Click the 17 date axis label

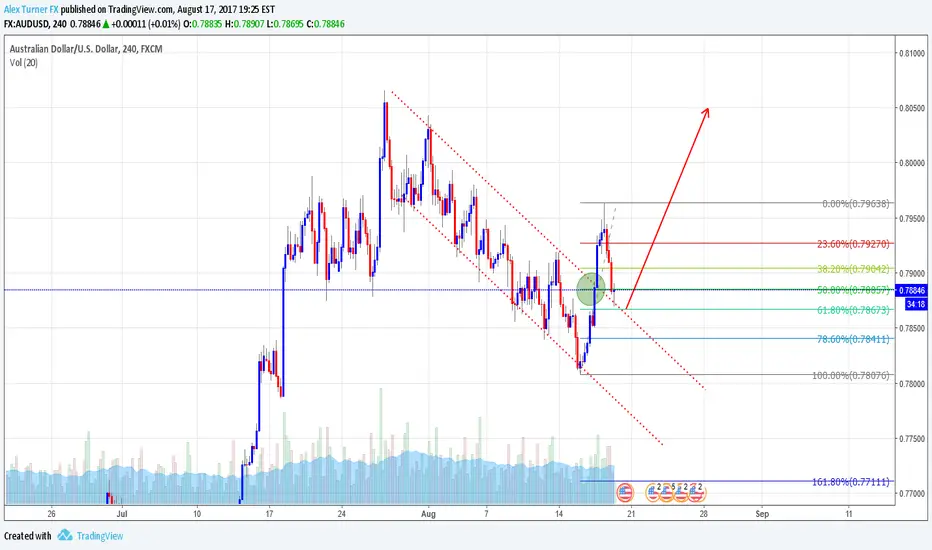pos(269,514)
